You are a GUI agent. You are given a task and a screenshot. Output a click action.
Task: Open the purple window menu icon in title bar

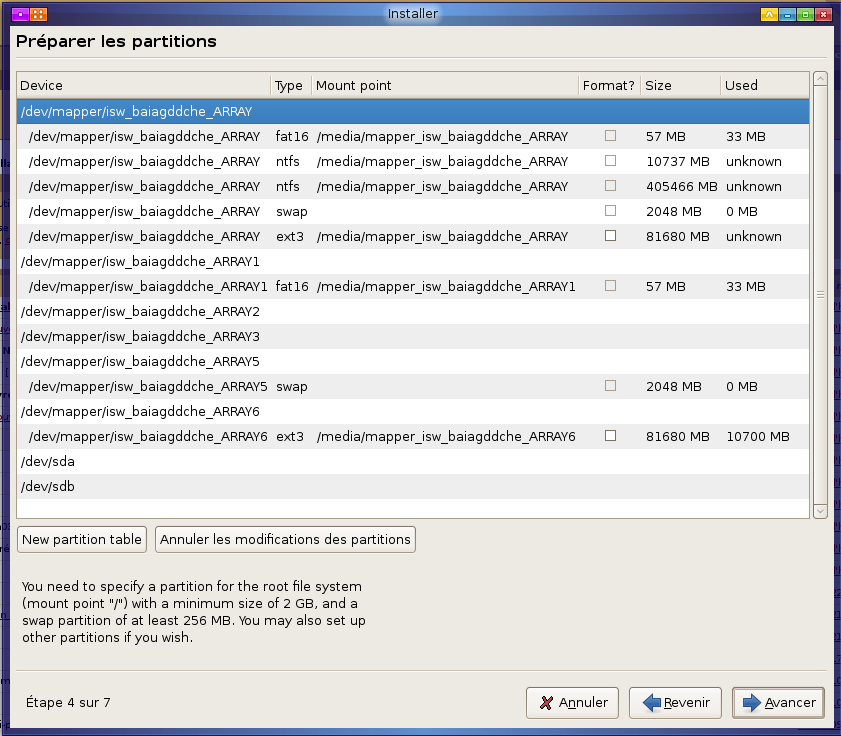tap(19, 14)
